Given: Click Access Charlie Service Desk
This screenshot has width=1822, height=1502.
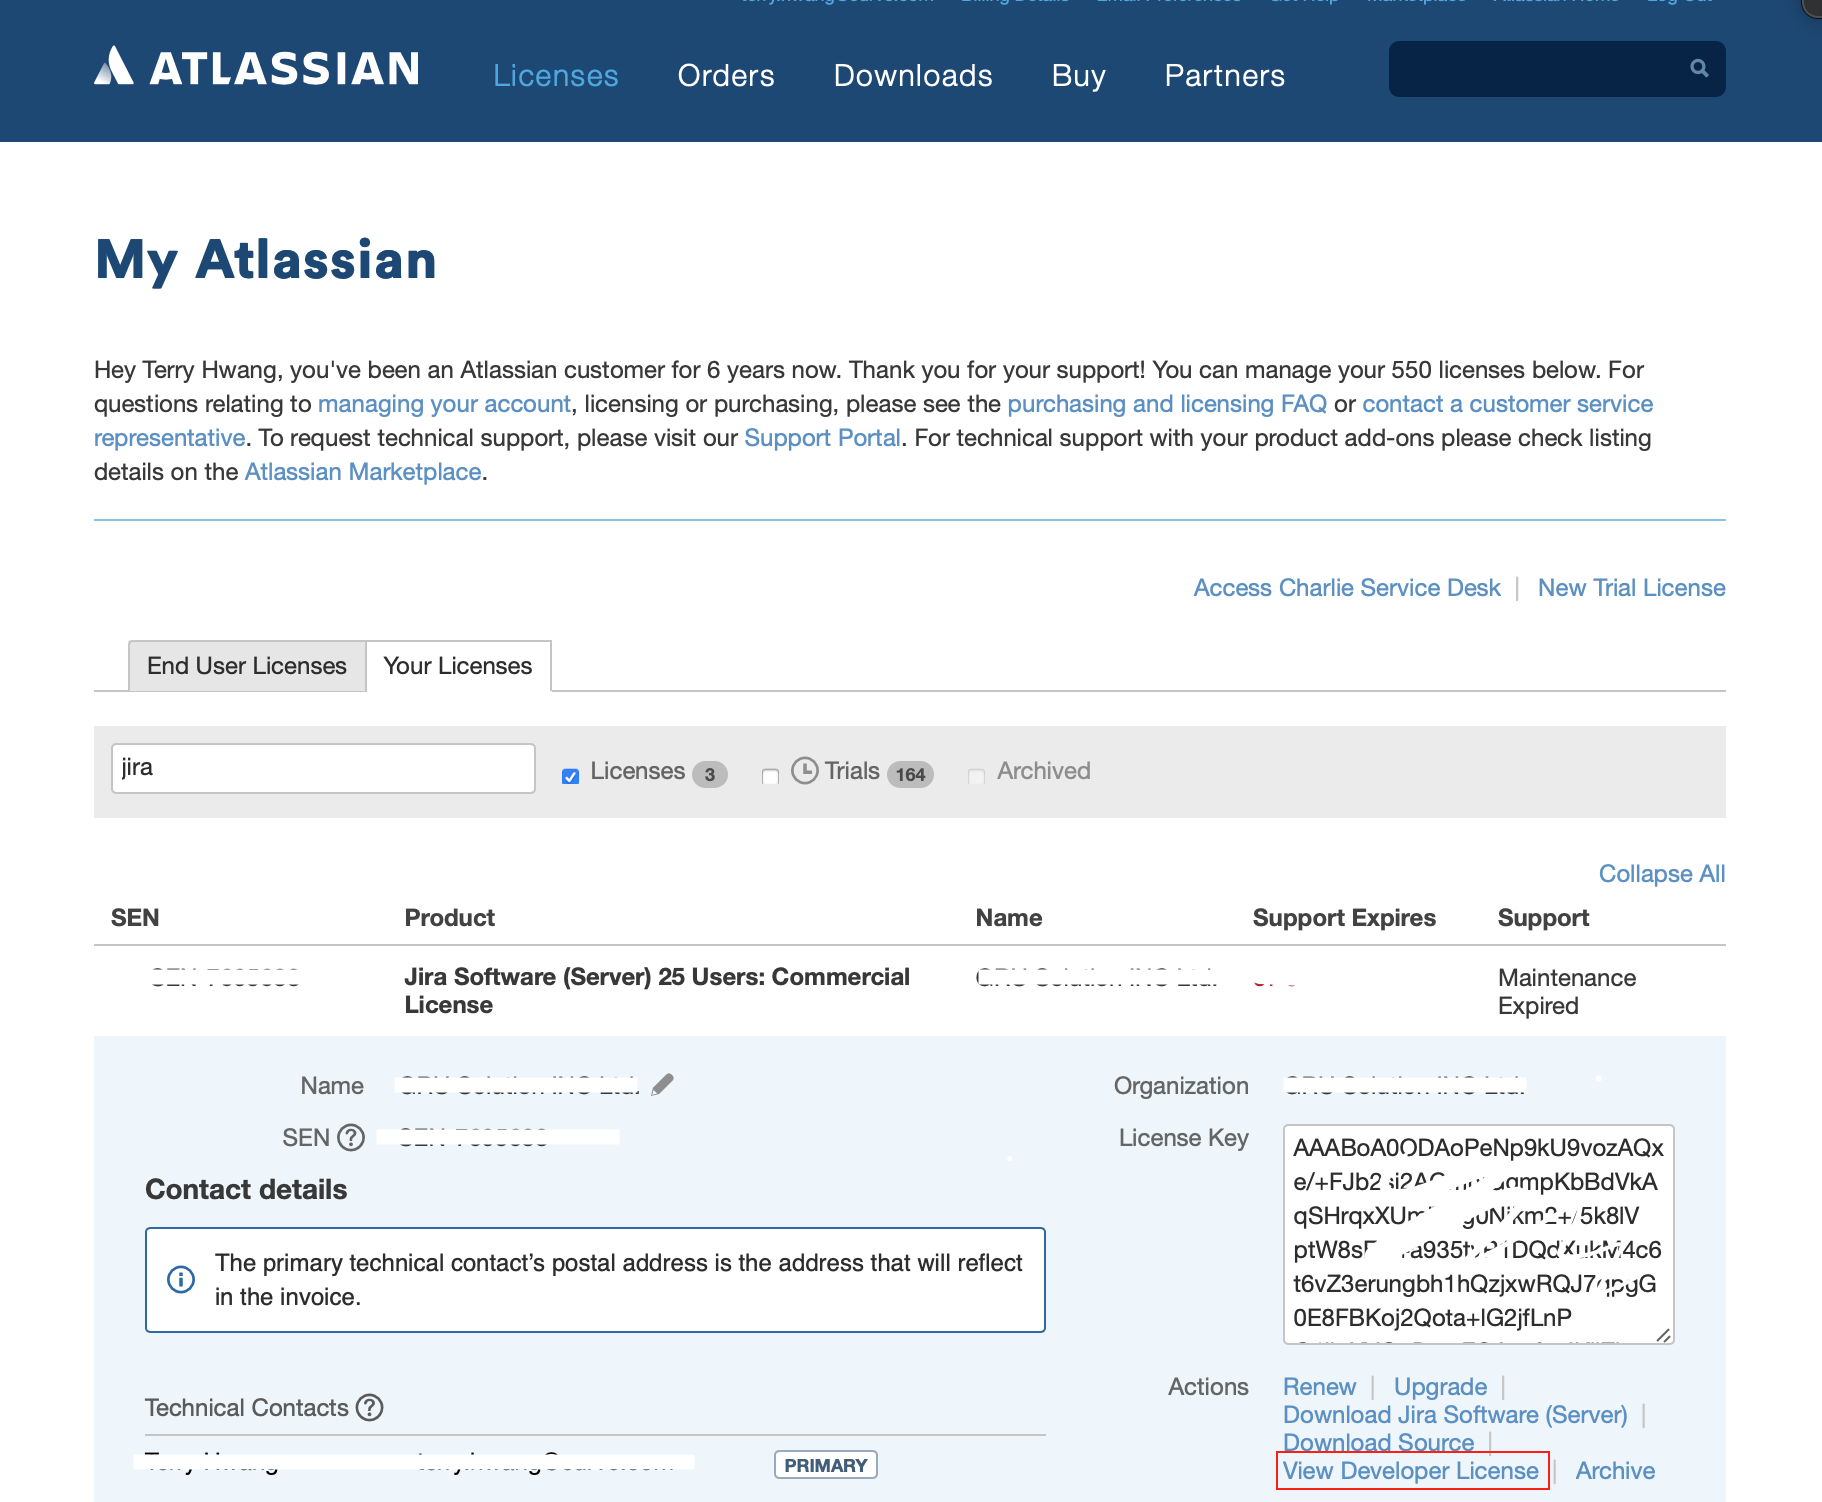Looking at the screenshot, I should 1347,588.
